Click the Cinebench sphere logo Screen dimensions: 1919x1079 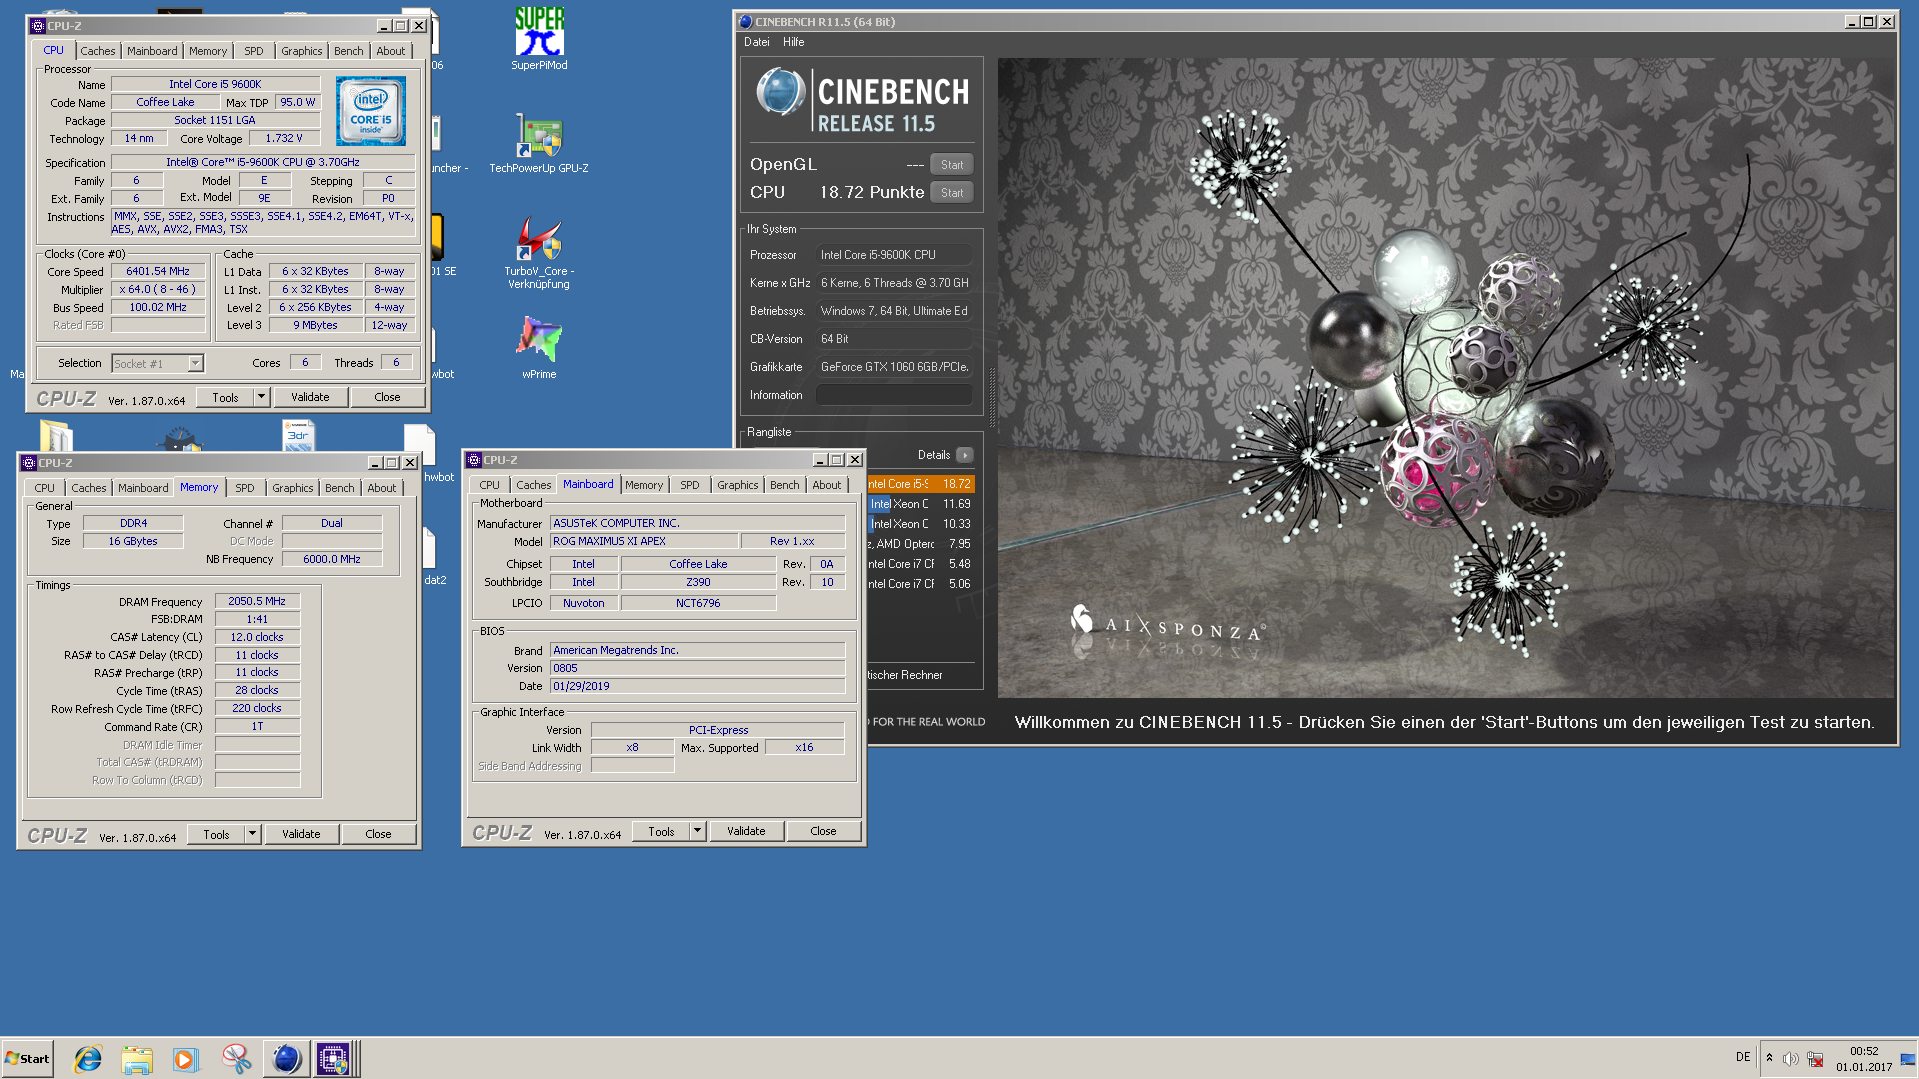pyautogui.click(x=780, y=94)
